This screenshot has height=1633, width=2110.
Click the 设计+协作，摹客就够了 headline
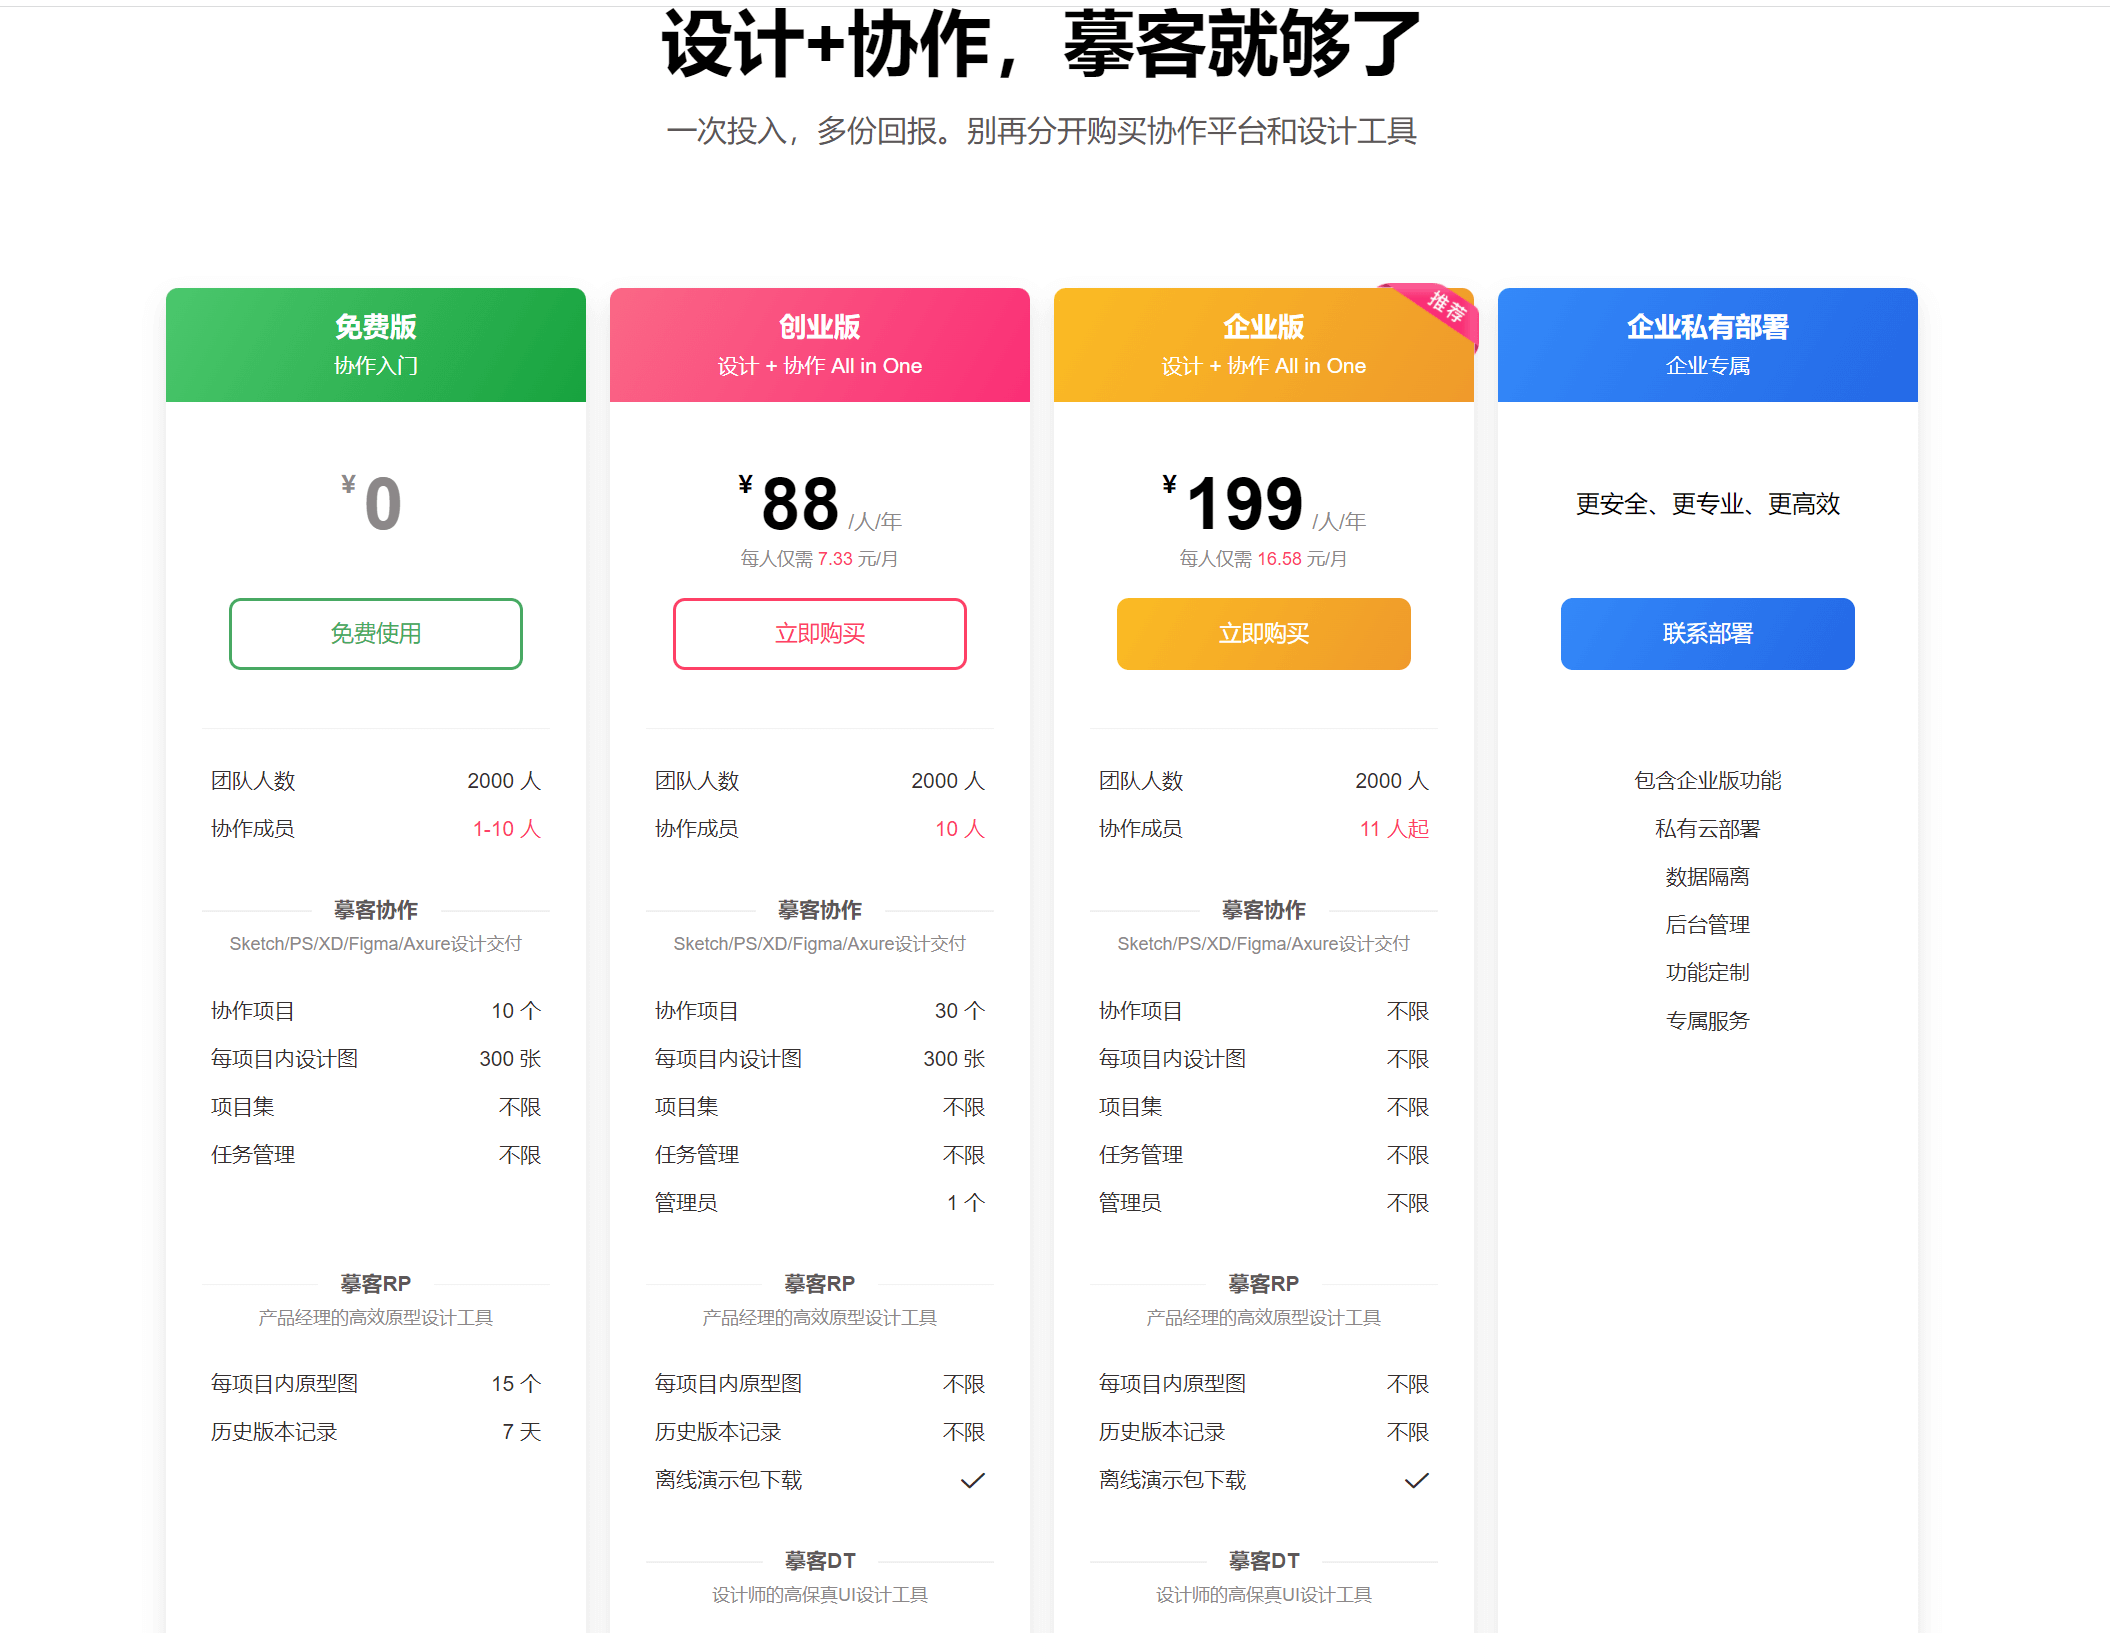(x=1041, y=43)
